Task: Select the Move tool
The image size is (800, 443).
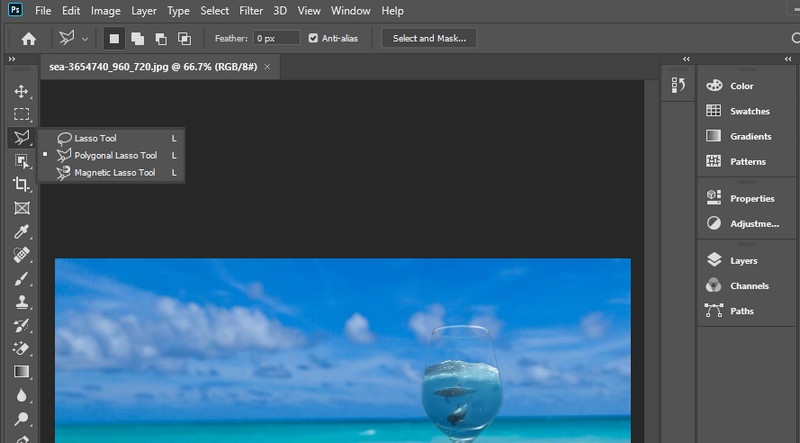Action: pos(21,91)
